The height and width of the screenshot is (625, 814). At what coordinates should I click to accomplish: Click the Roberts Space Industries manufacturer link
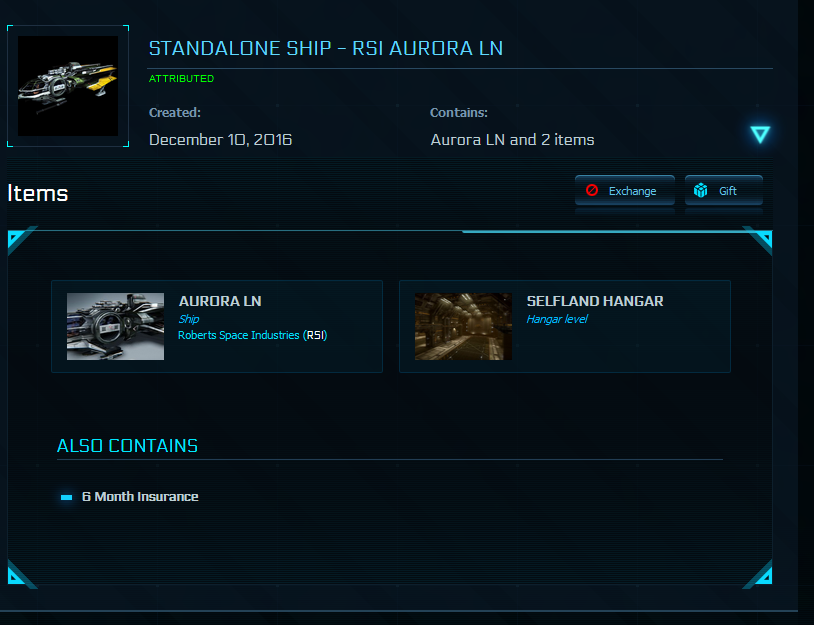tap(252, 335)
